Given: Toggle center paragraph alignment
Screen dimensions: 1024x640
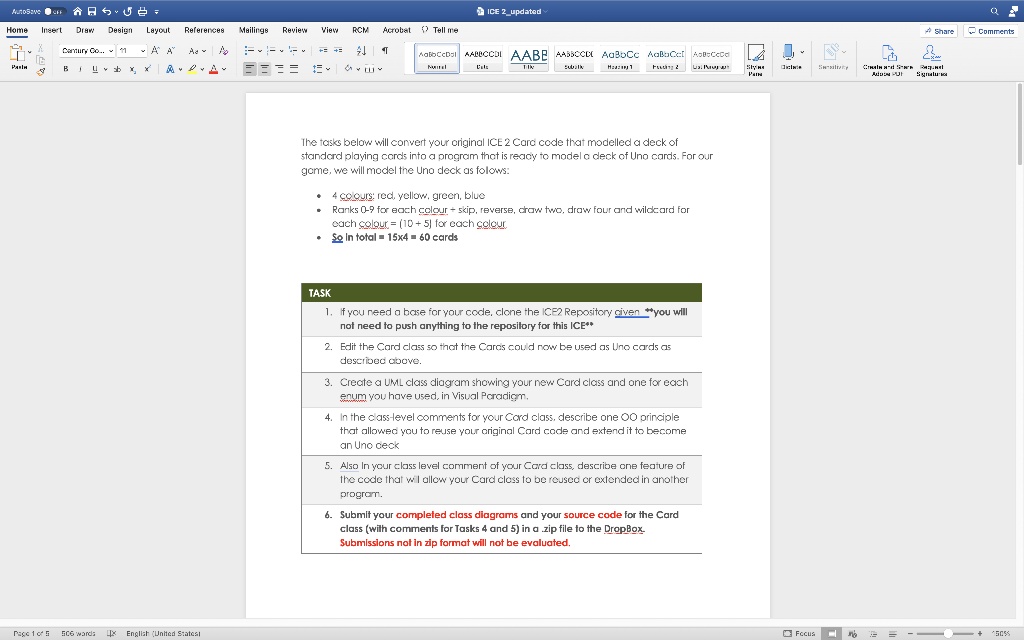Looking at the screenshot, I should [x=265, y=68].
